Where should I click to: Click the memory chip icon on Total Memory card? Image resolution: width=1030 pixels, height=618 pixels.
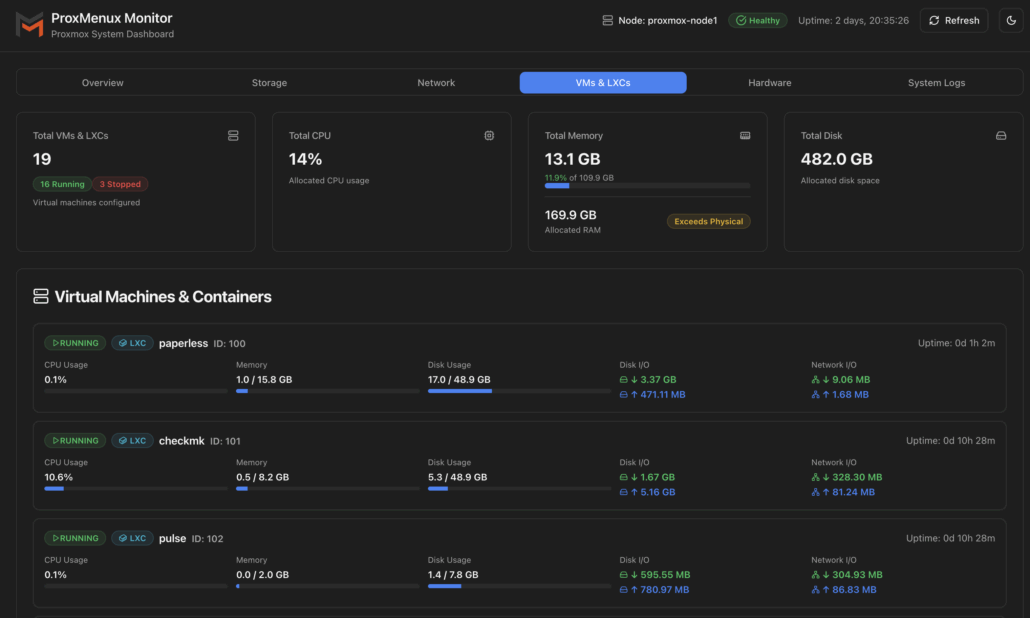click(745, 135)
